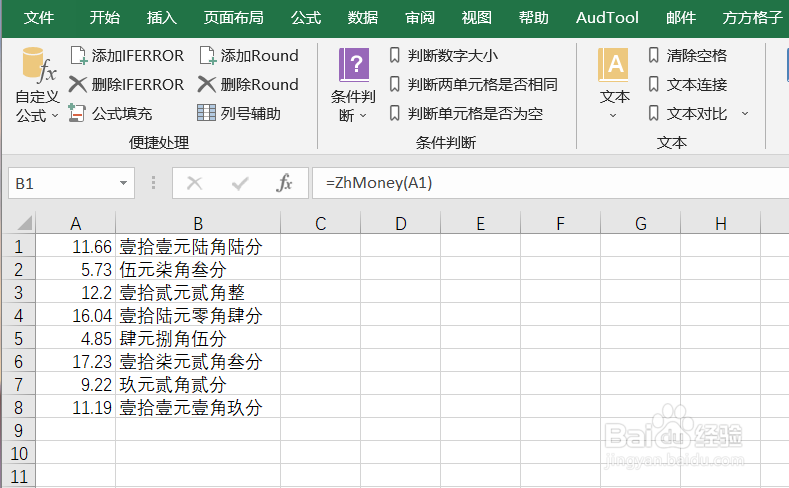Screen dimensions: 789x488
Task: Select cell 壹拾贰元贰角整
Action: [x=198, y=293]
